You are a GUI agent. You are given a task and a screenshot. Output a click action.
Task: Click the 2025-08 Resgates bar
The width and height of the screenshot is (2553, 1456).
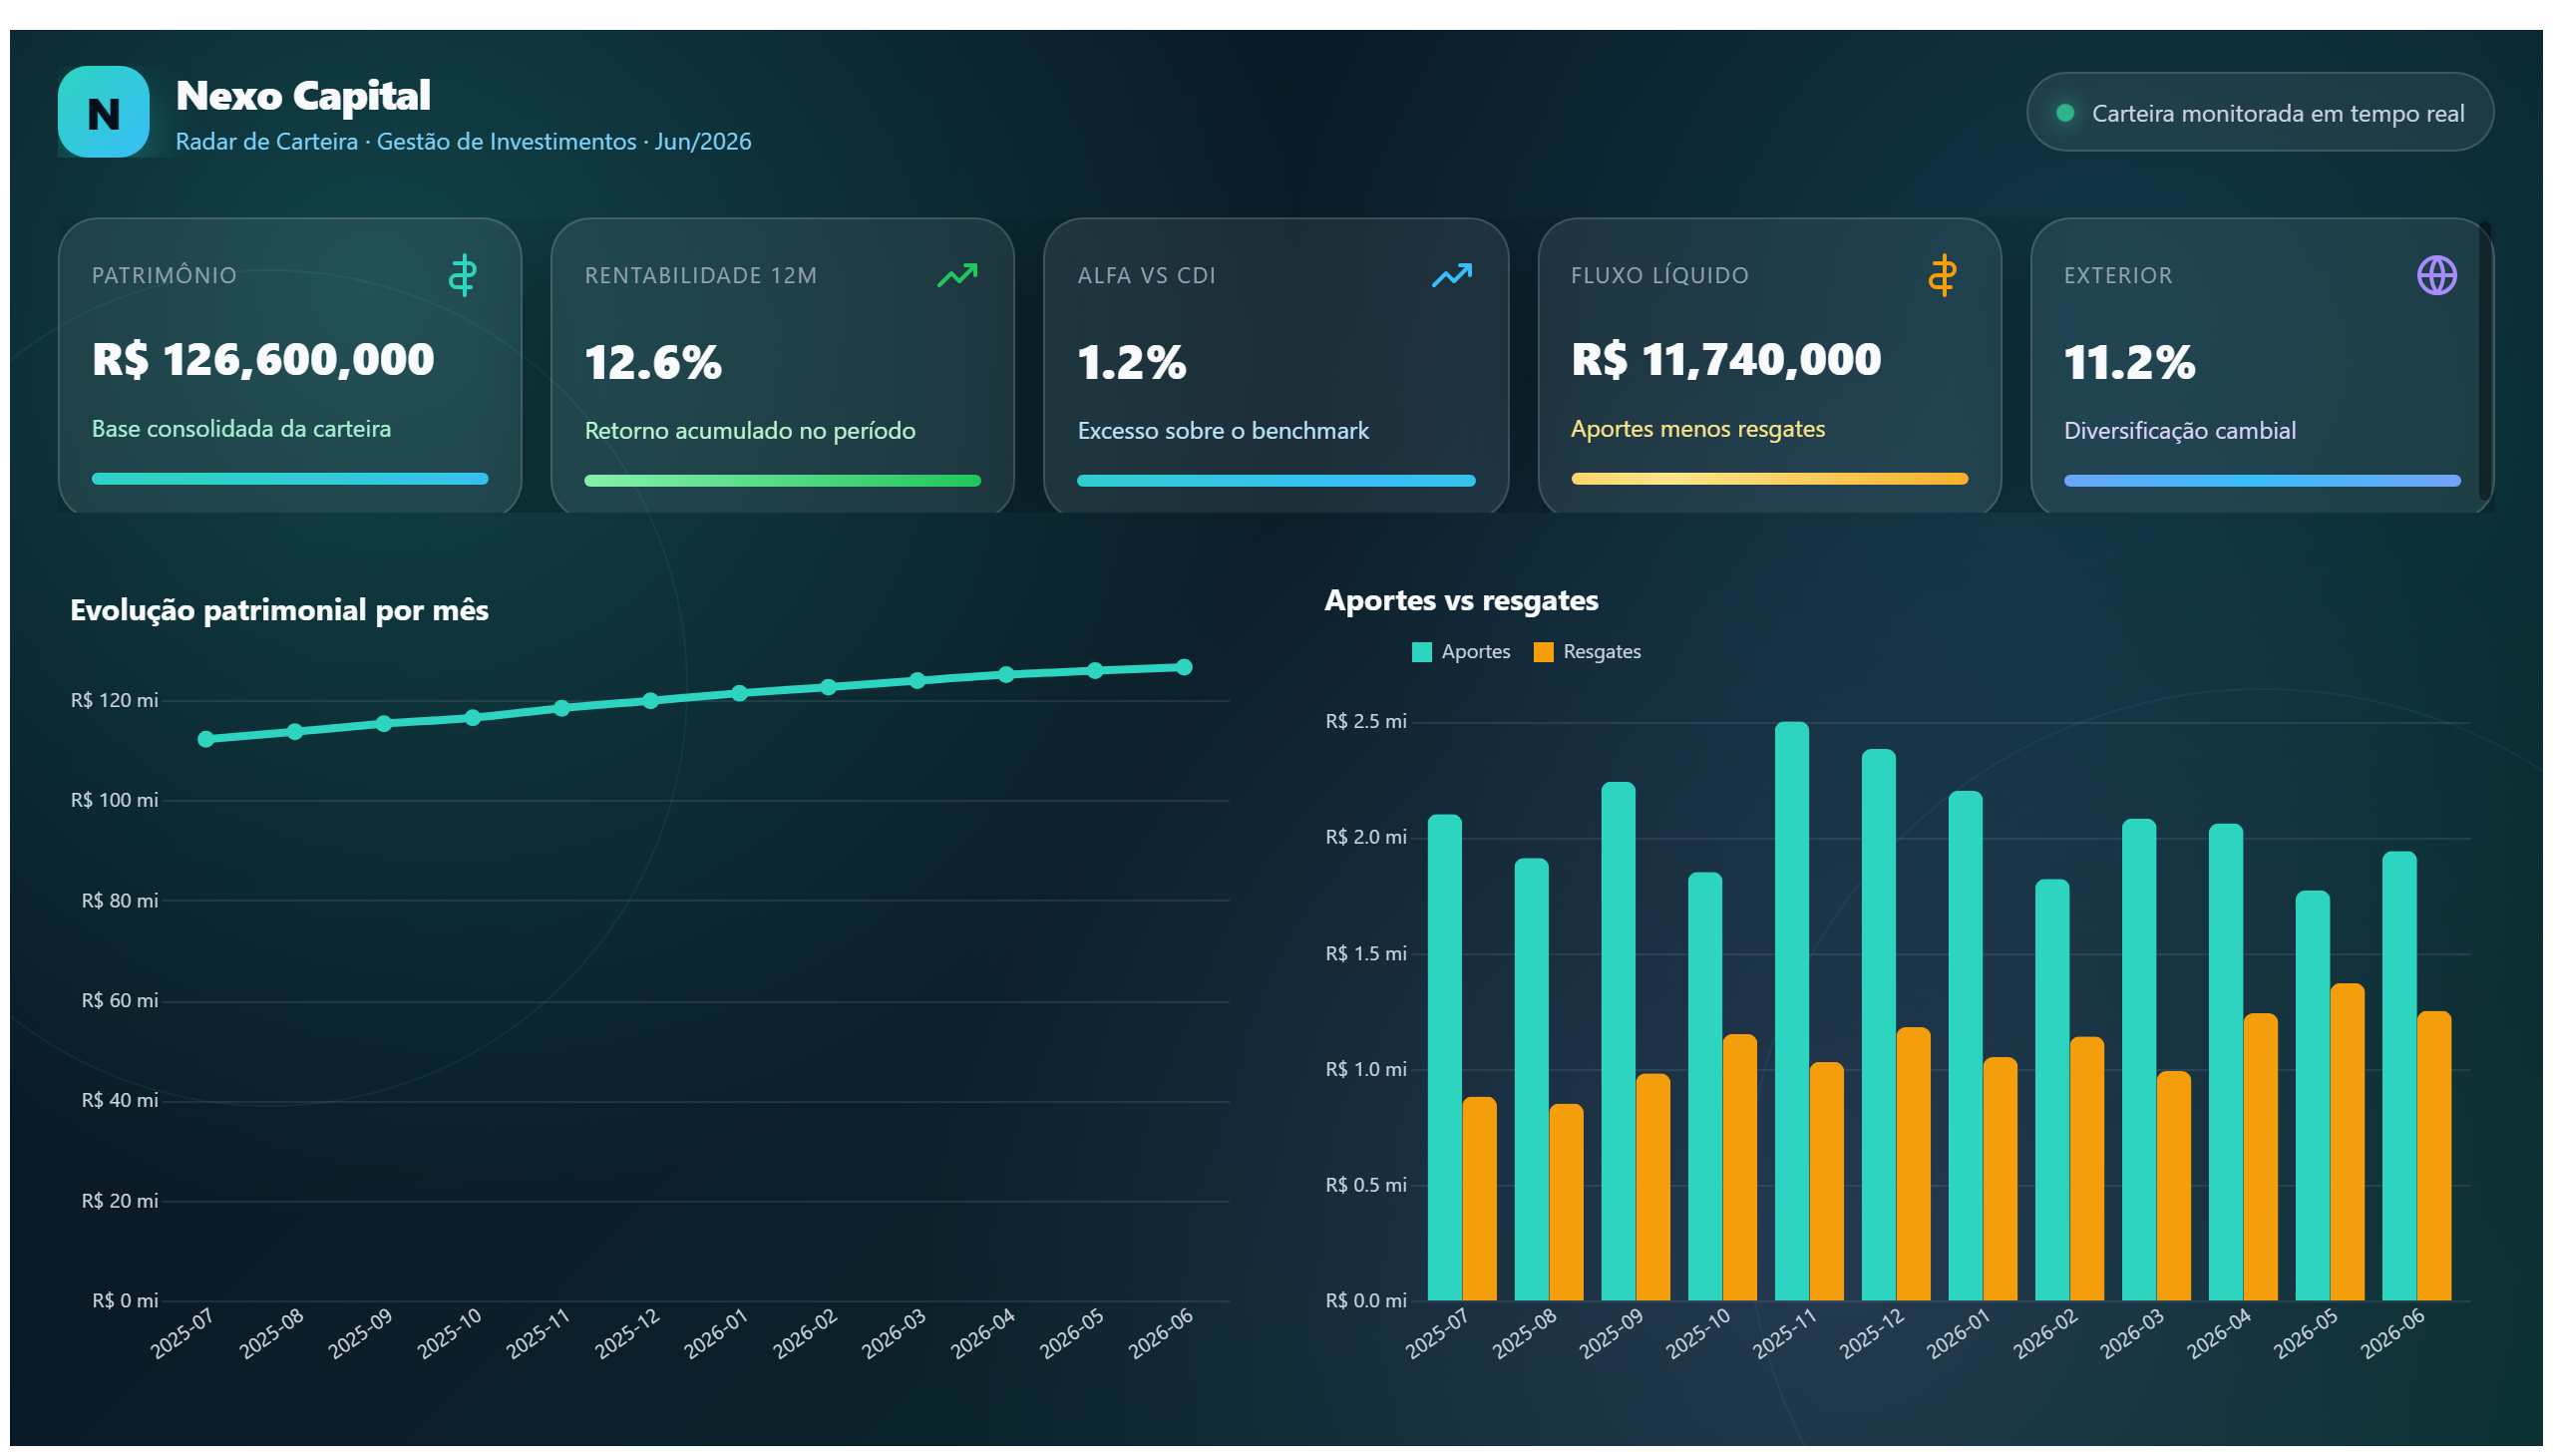1566,1202
